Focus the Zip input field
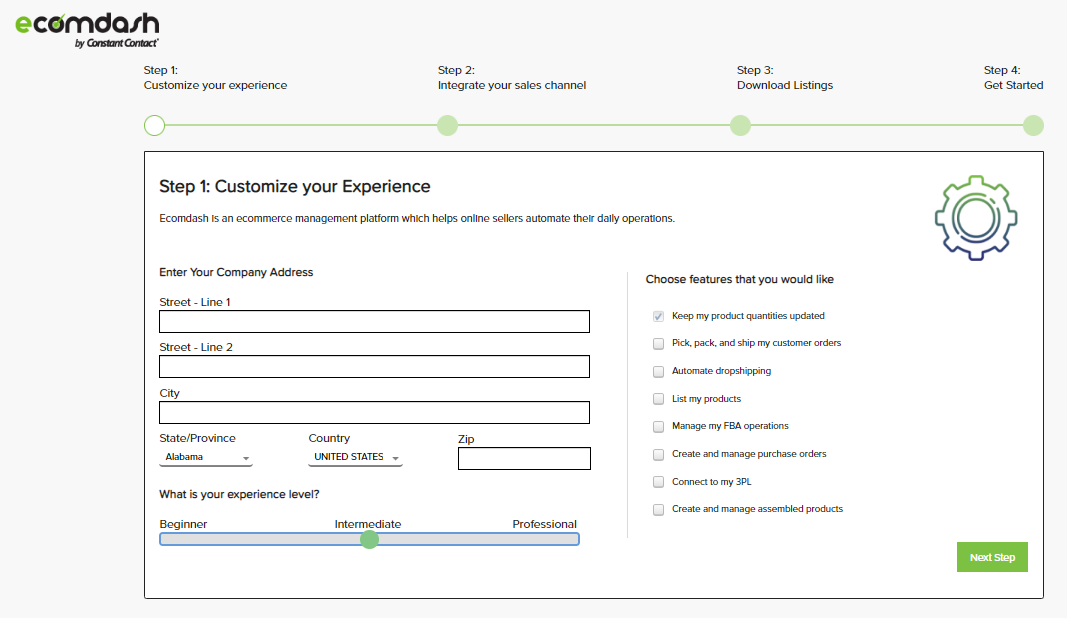The image size is (1067, 618). (524, 458)
